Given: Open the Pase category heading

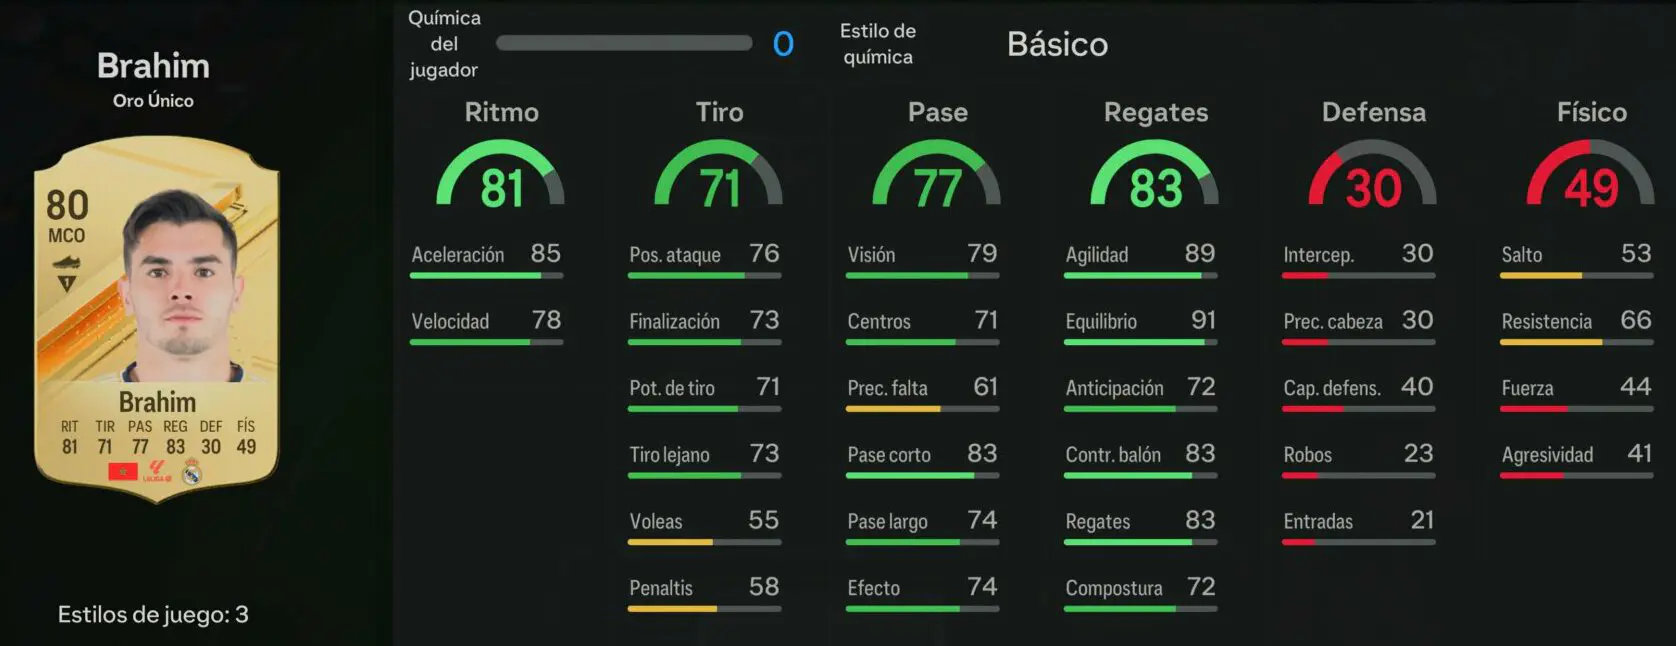Looking at the screenshot, I should (937, 112).
